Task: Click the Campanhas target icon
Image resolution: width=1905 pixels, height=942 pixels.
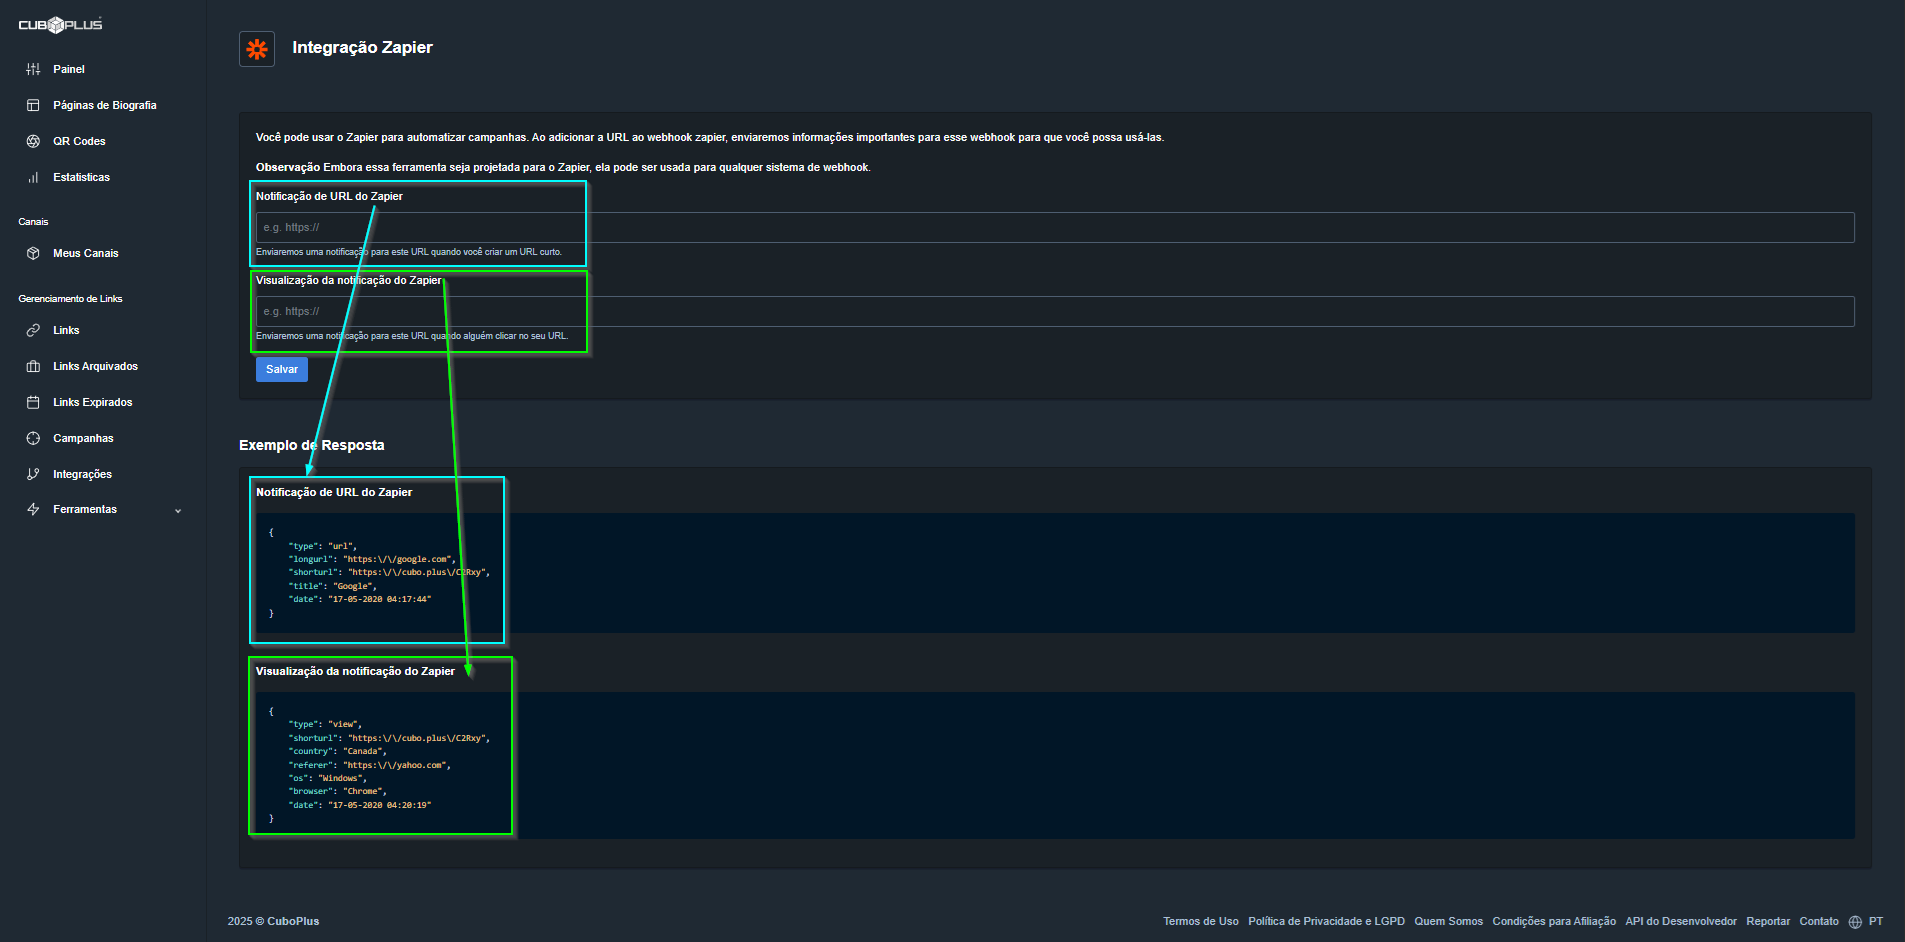Action: coord(33,438)
